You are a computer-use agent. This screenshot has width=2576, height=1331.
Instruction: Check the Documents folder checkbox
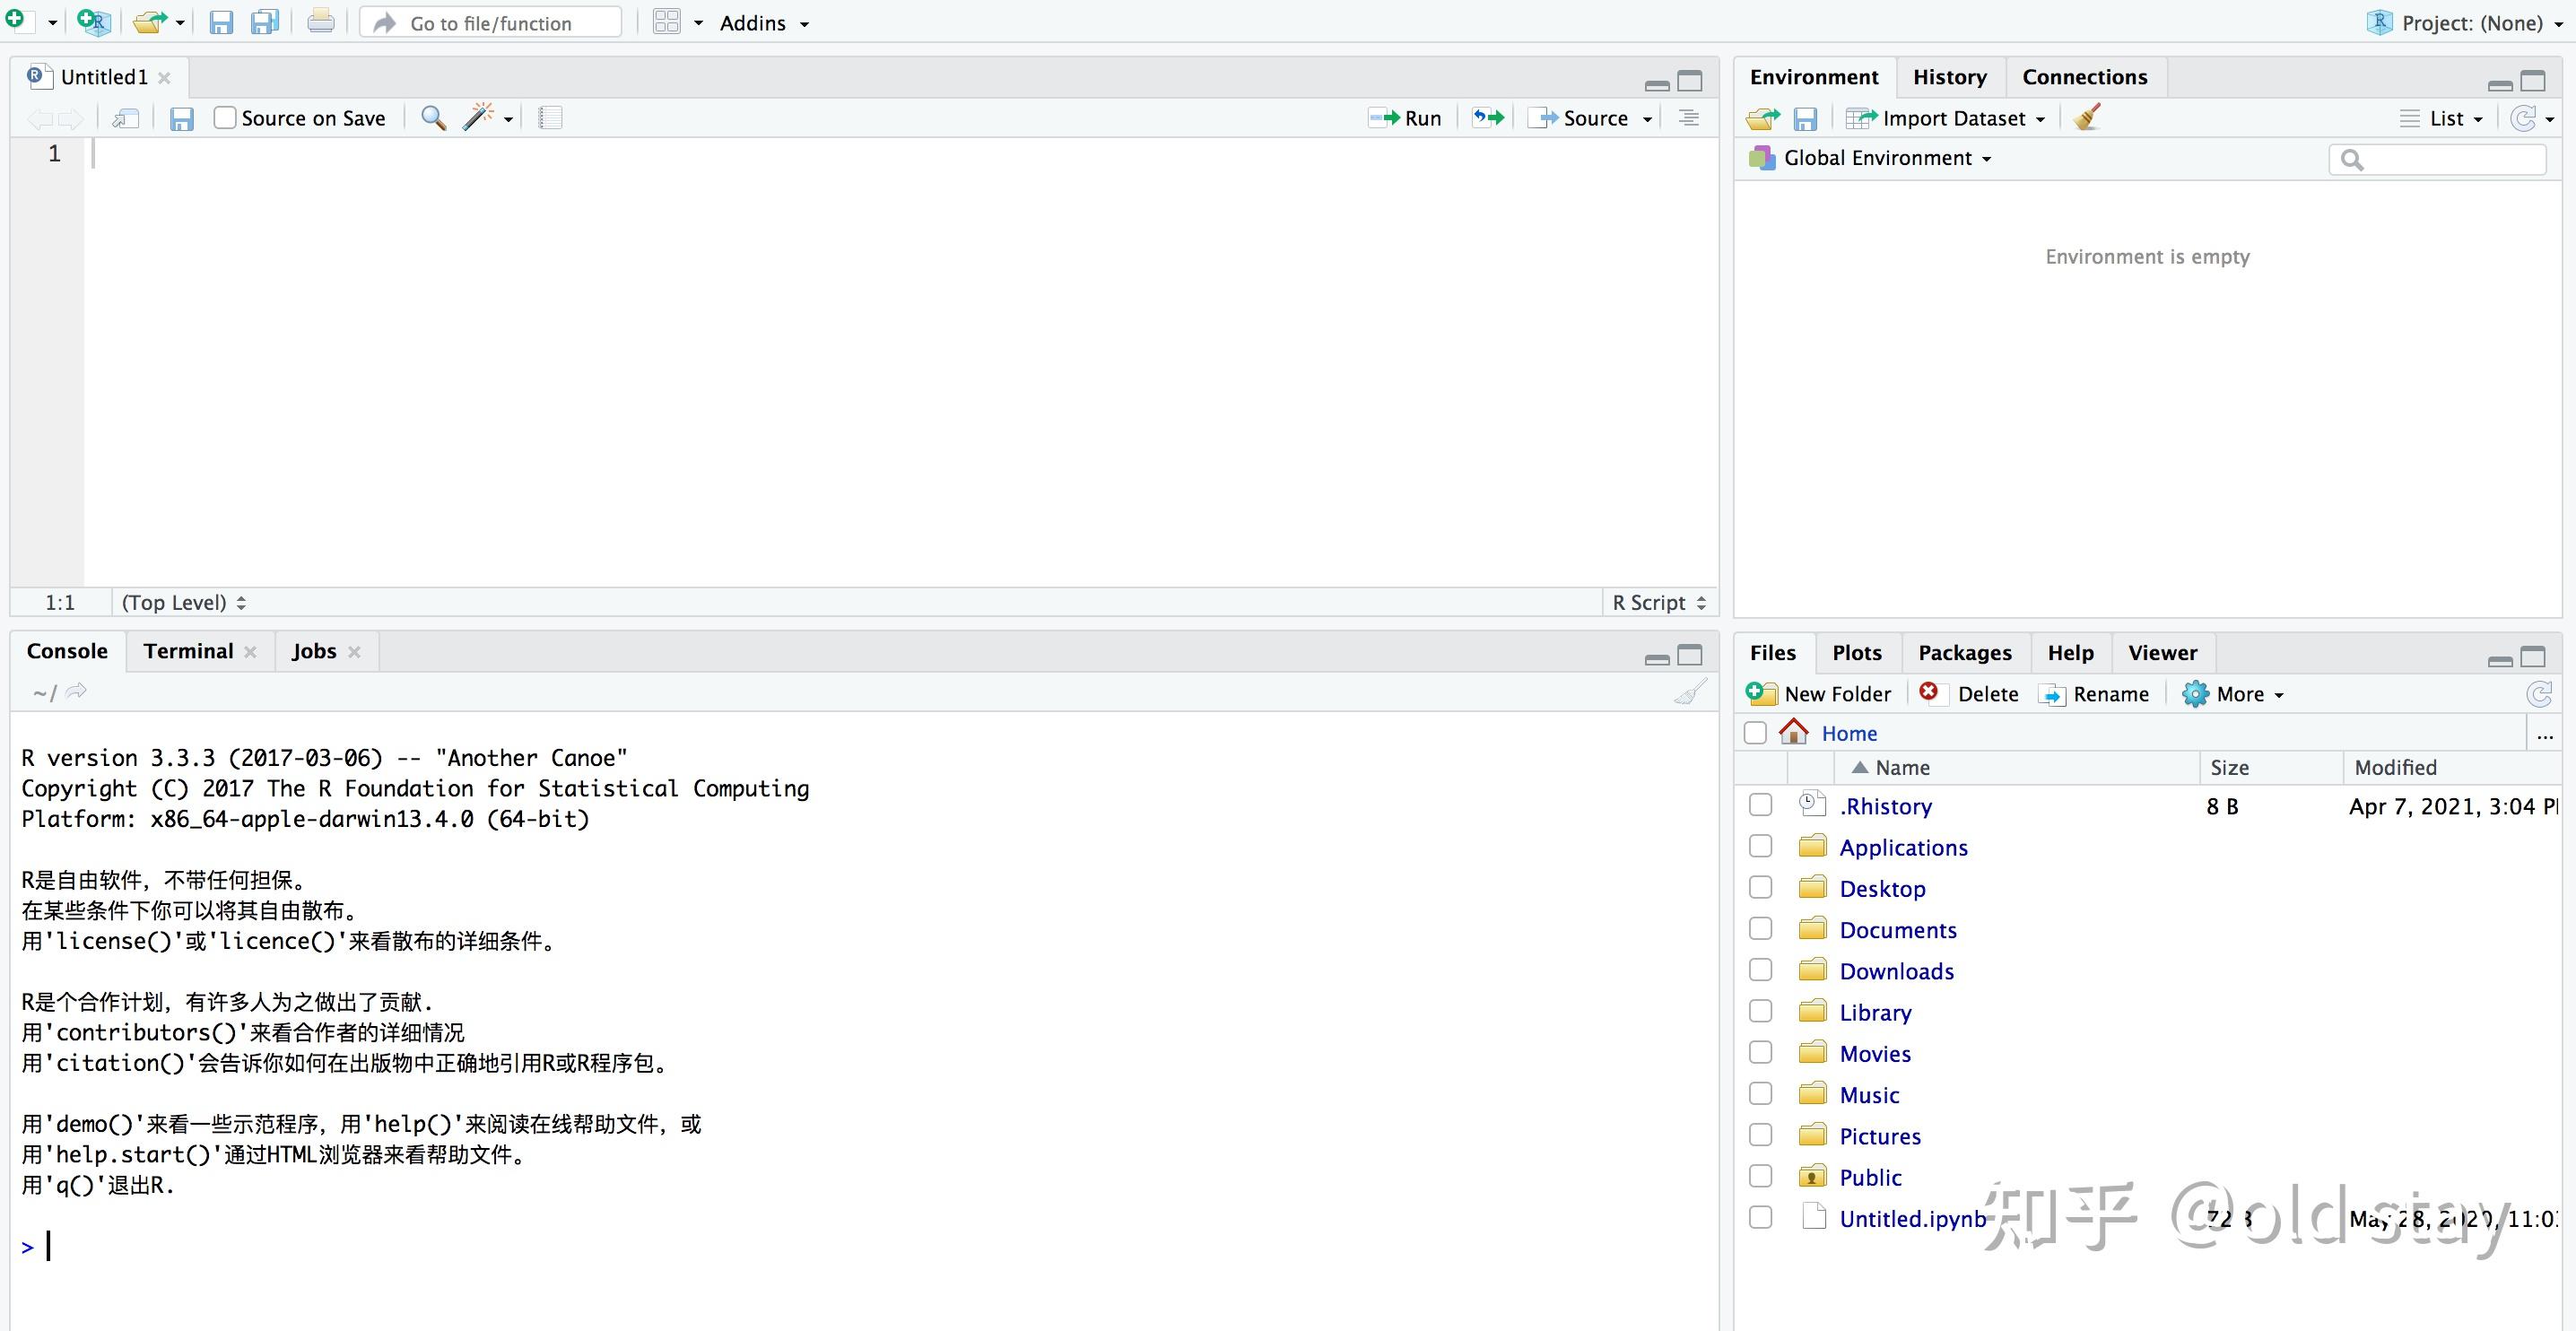click(x=1760, y=929)
